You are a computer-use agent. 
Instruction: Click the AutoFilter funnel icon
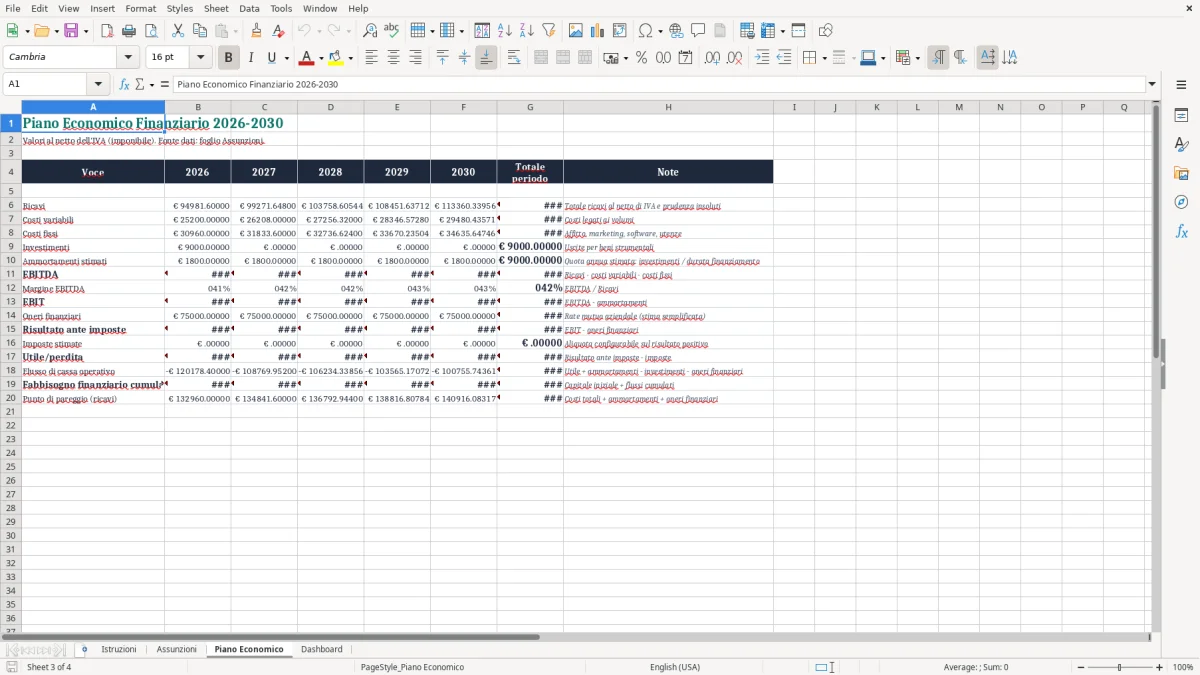pos(549,31)
